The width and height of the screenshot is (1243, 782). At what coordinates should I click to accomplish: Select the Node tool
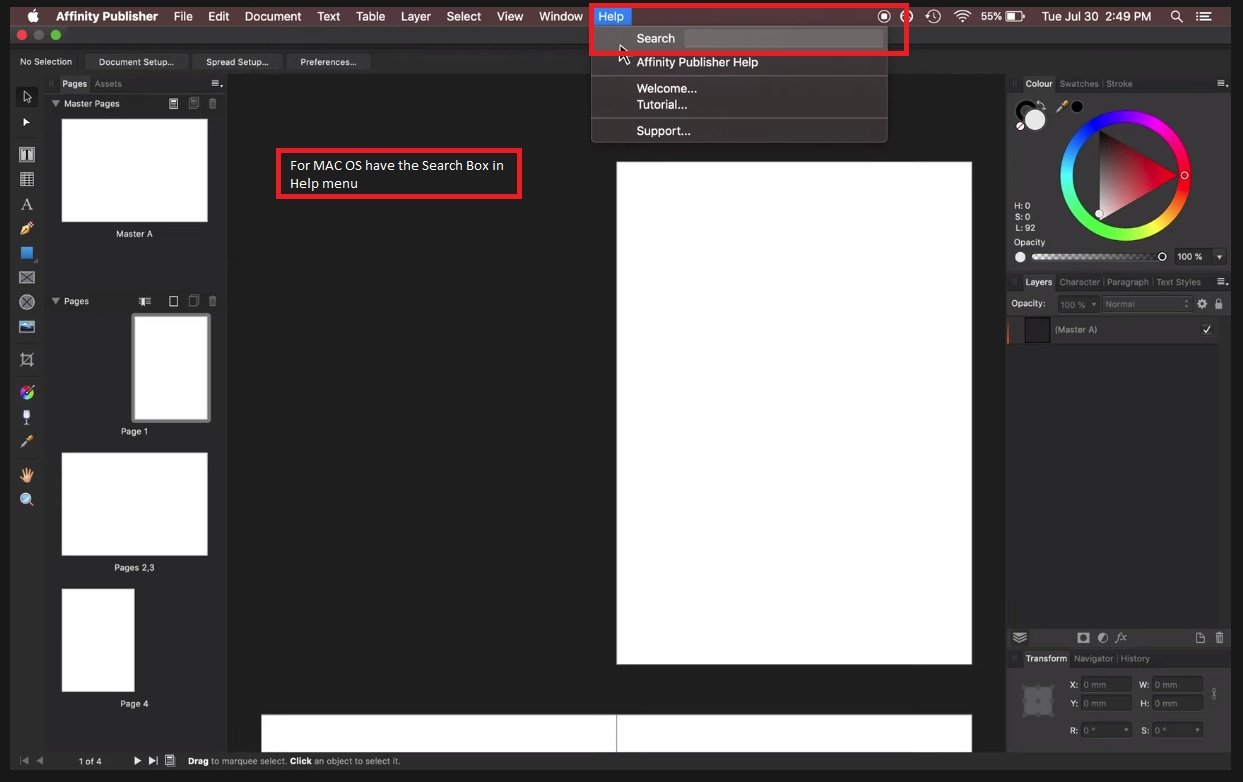click(27, 122)
